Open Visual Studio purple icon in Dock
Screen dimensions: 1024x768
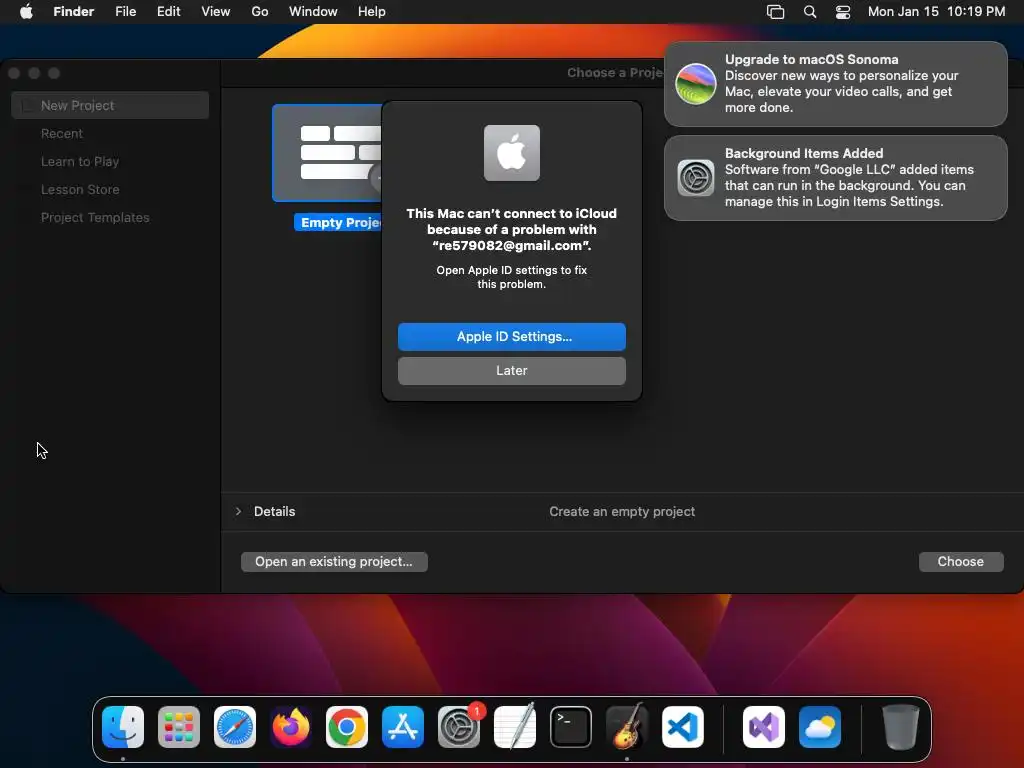pos(764,727)
